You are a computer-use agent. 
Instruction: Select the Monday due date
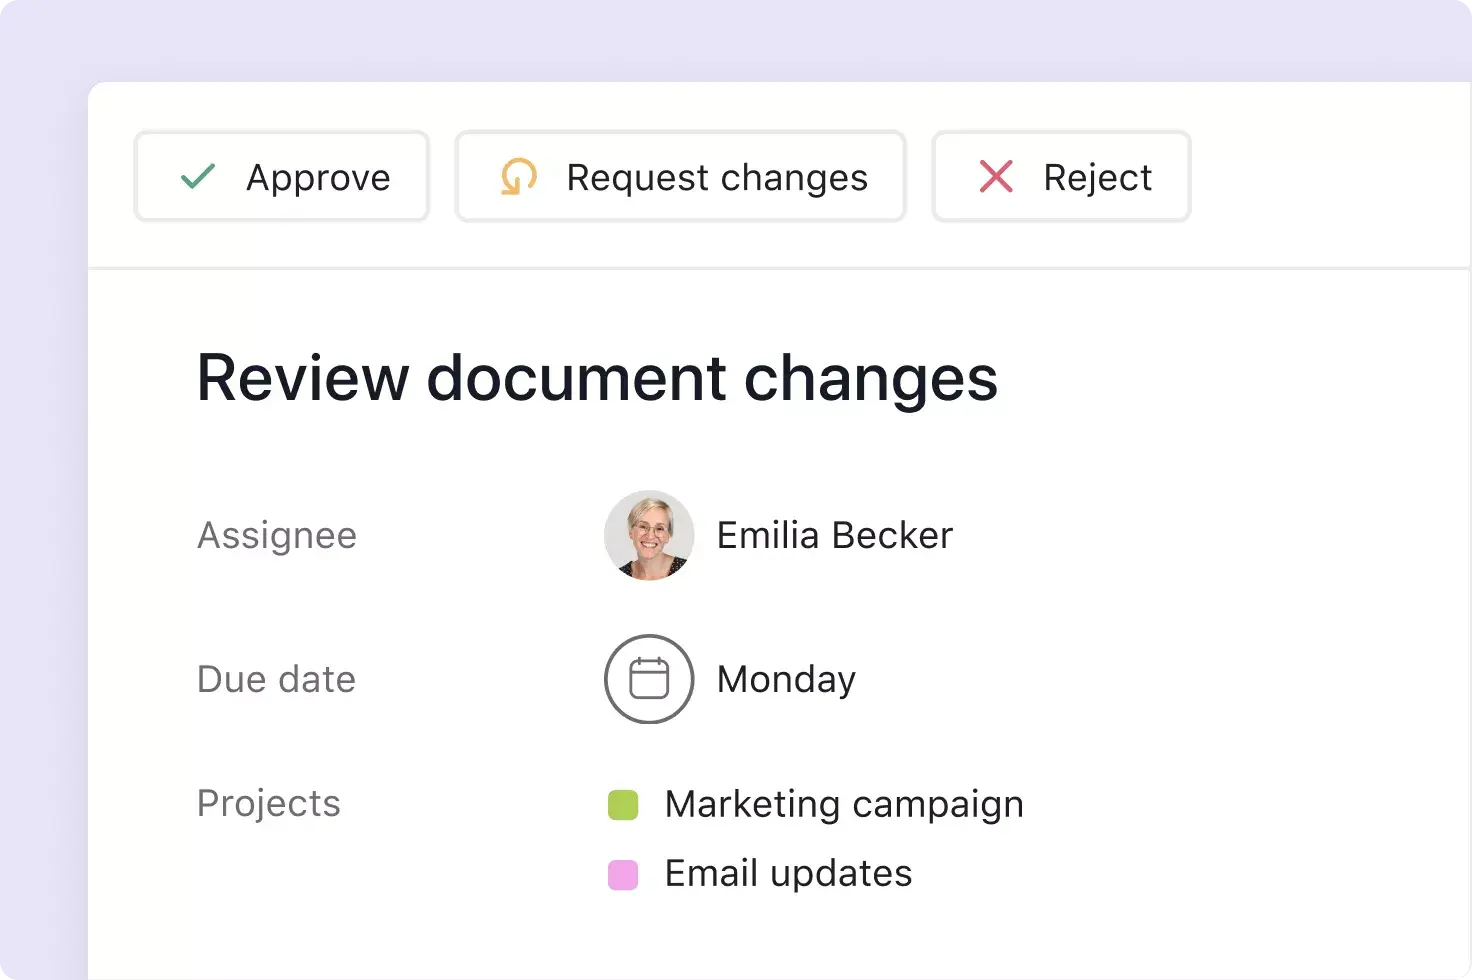(785, 679)
